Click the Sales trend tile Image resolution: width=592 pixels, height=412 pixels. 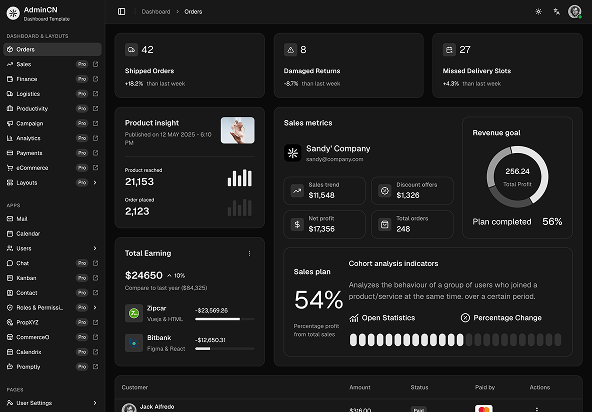point(324,190)
